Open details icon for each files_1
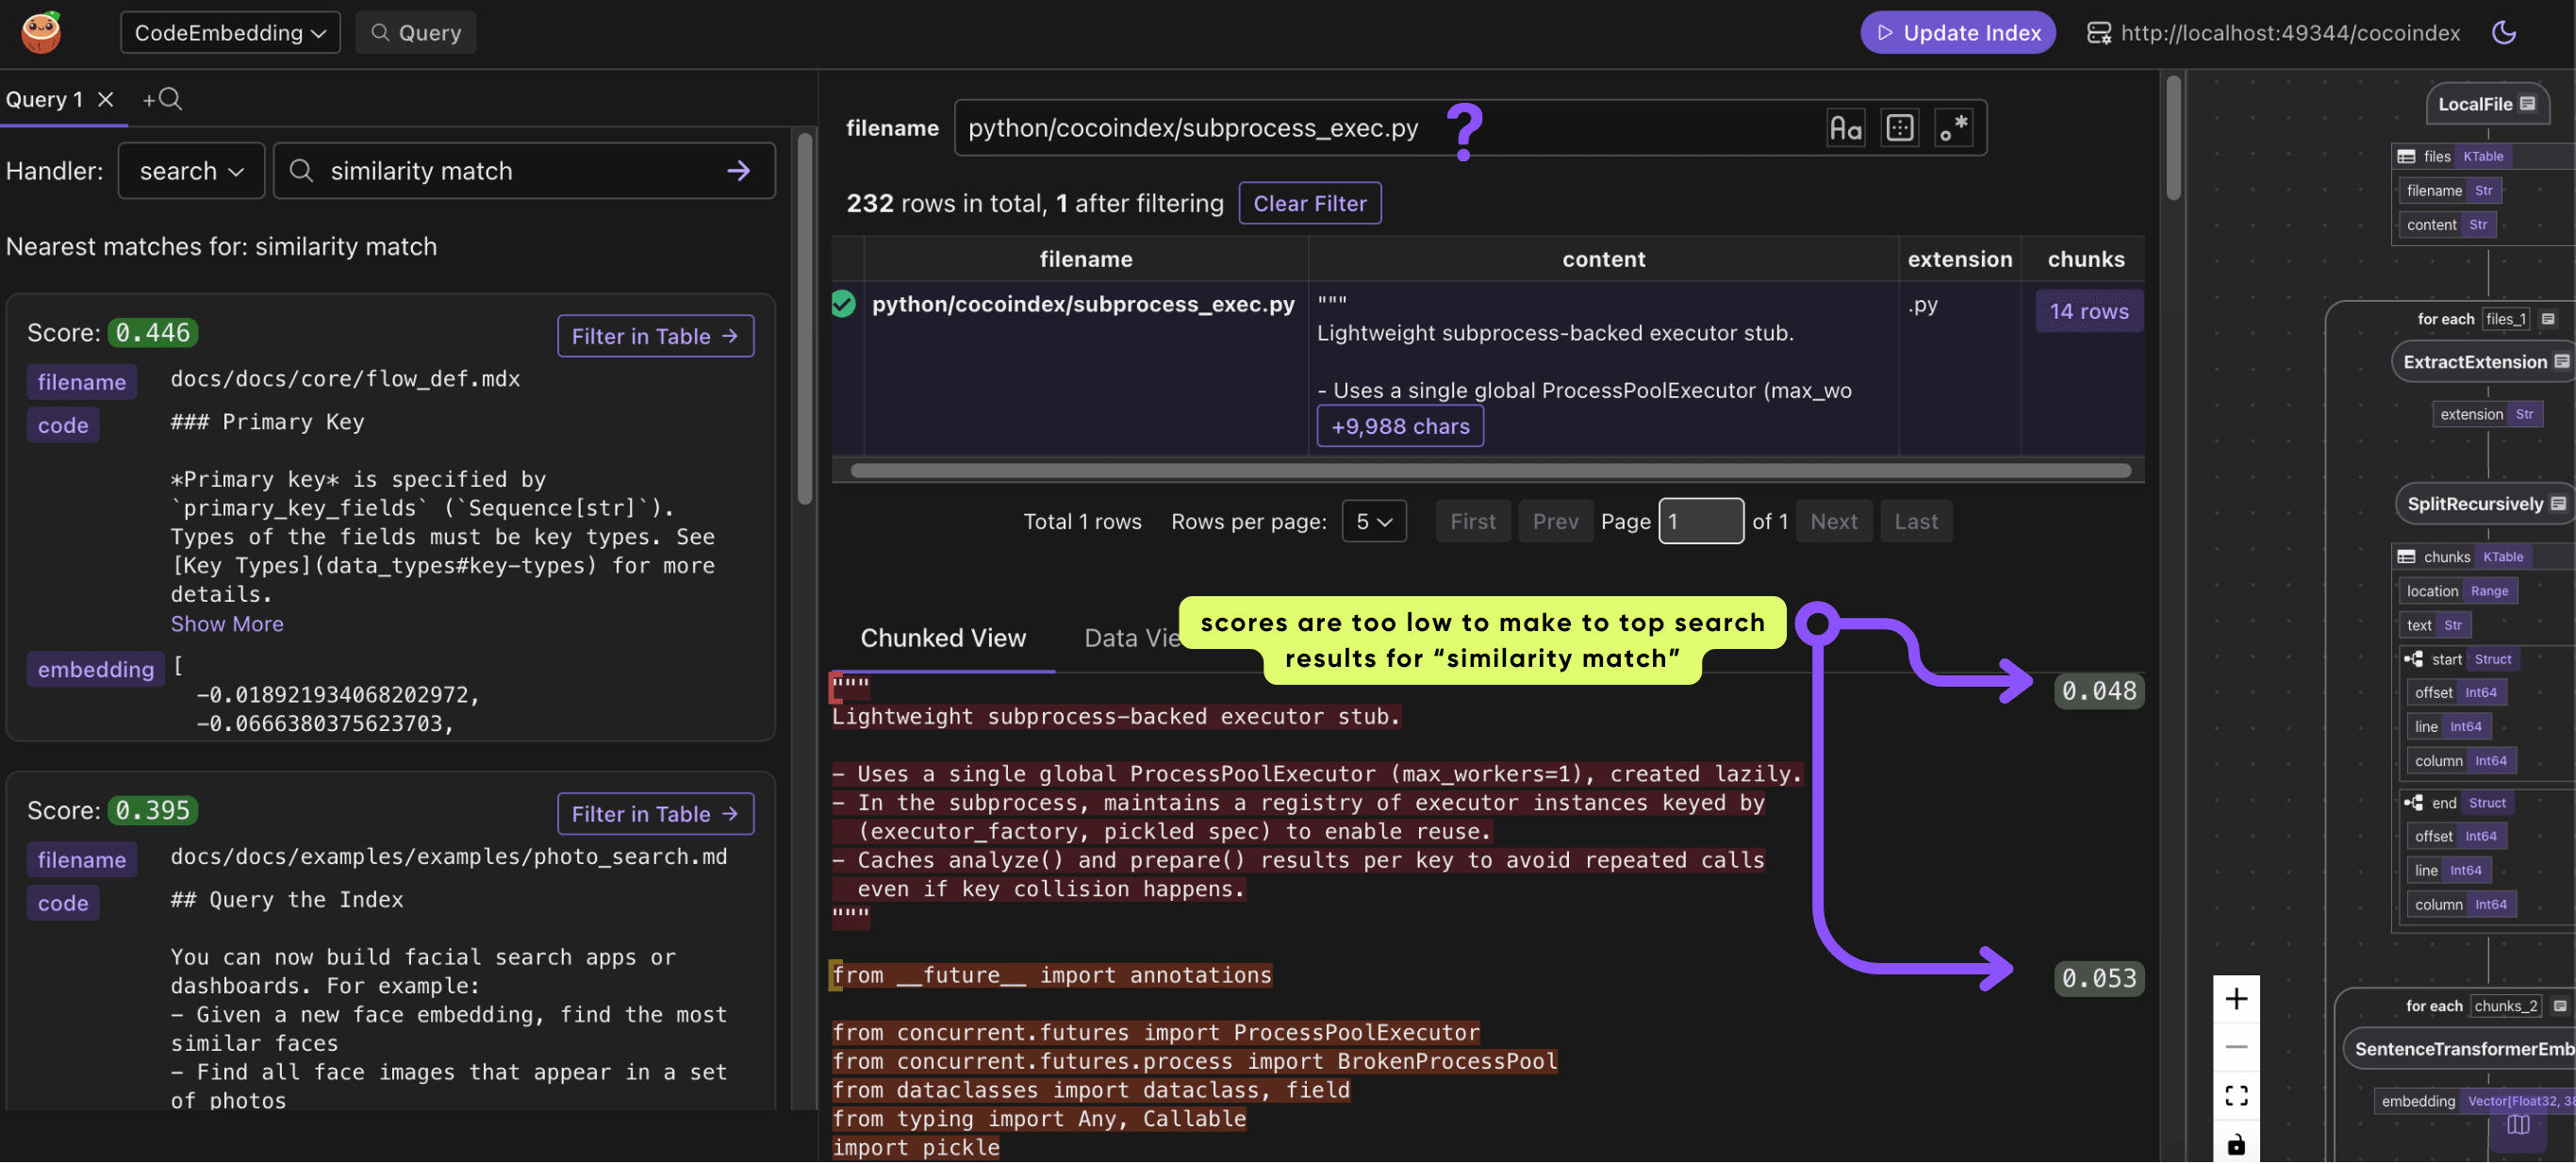This screenshot has height=1164, width=2576. [x=2548, y=319]
